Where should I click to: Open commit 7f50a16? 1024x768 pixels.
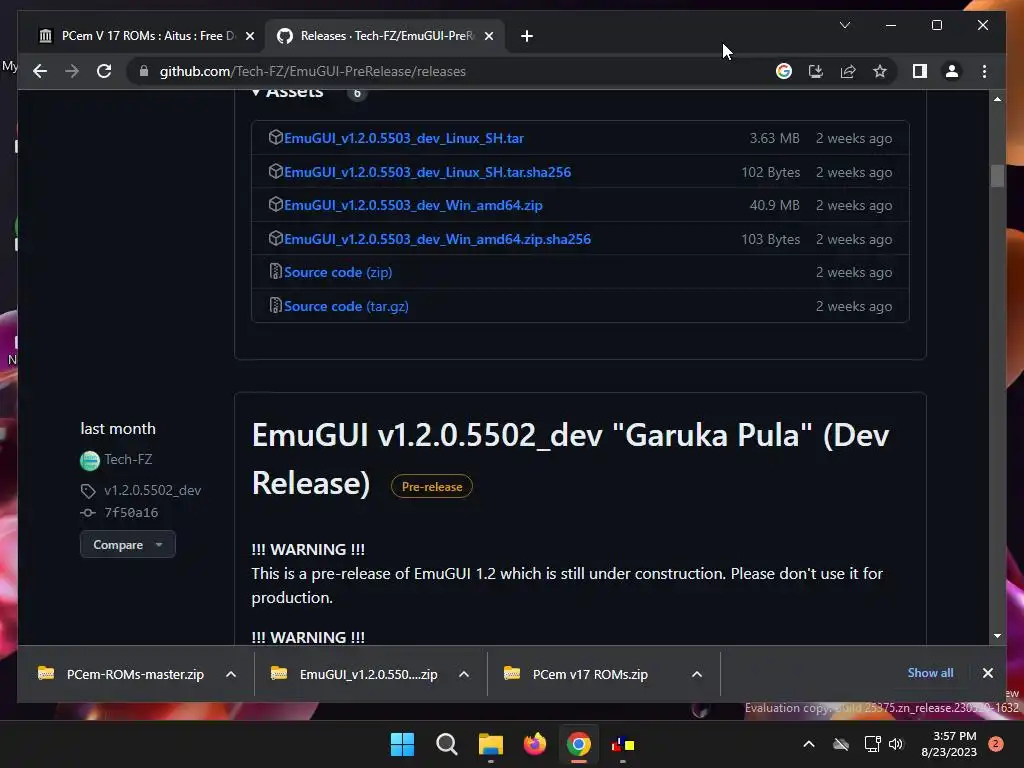tap(131, 513)
